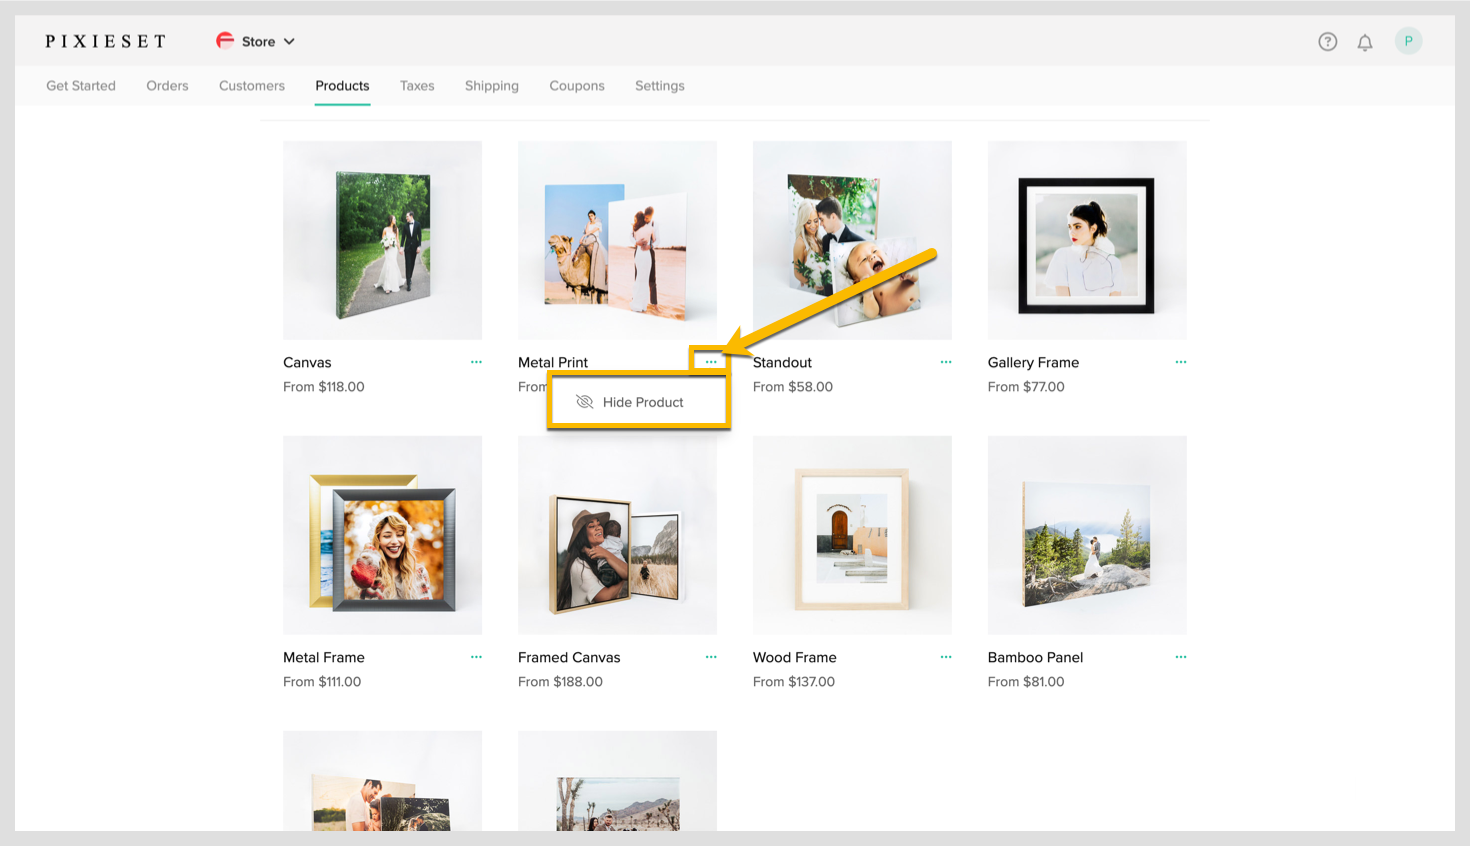Click the price From $81.00
The height and width of the screenshot is (846, 1470).
tap(1026, 682)
